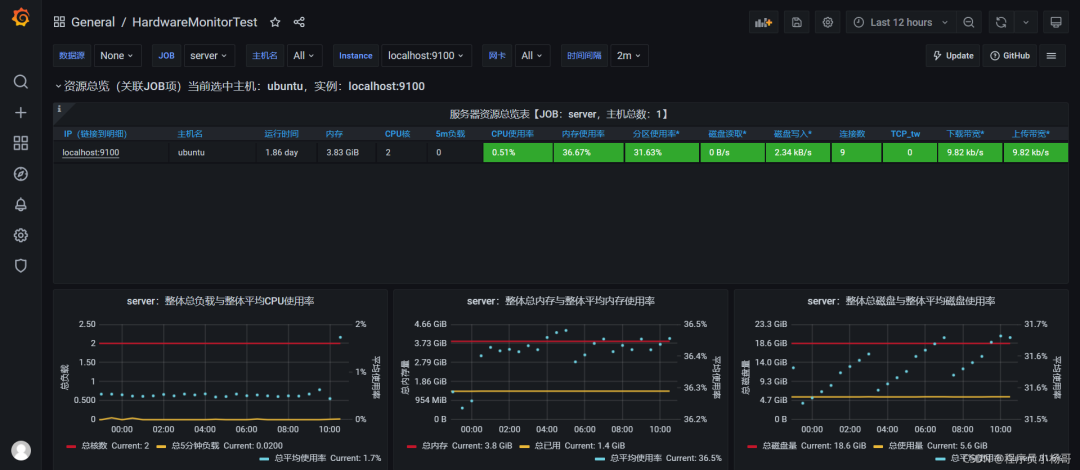Open the Explore compass icon

[21, 174]
